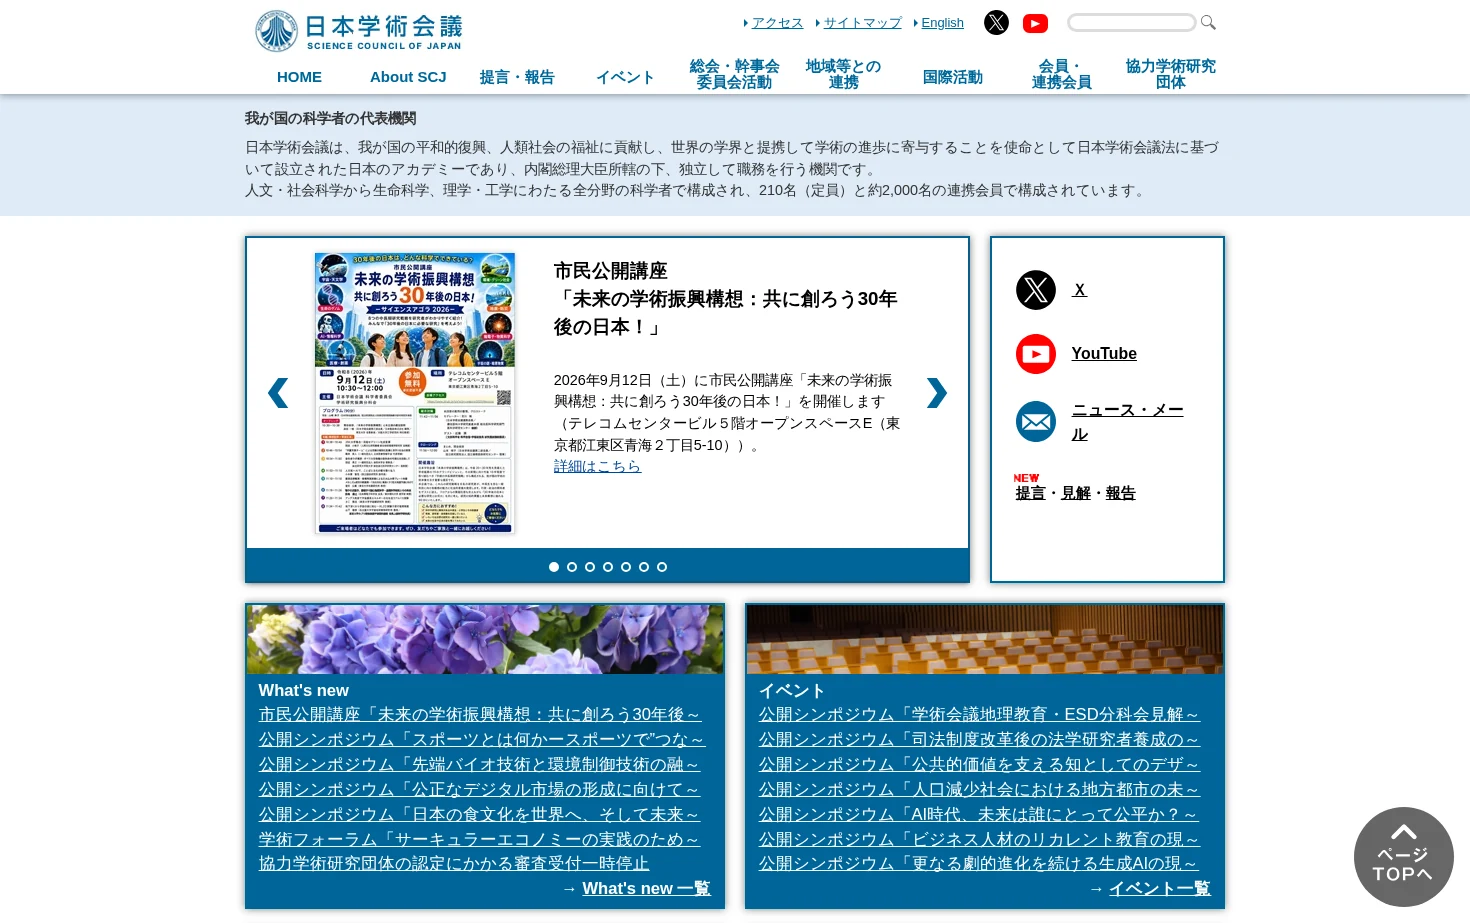Image resolution: width=1470 pixels, height=923 pixels.
Task: Open the 公正なデジタル市場の形成 link
Action: click(x=479, y=790)
